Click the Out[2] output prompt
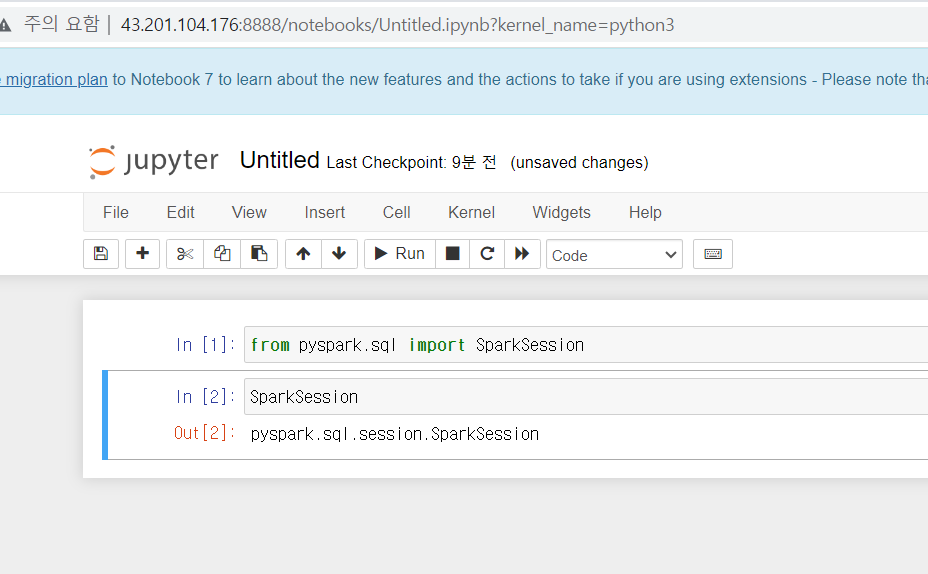 [204, 433]
